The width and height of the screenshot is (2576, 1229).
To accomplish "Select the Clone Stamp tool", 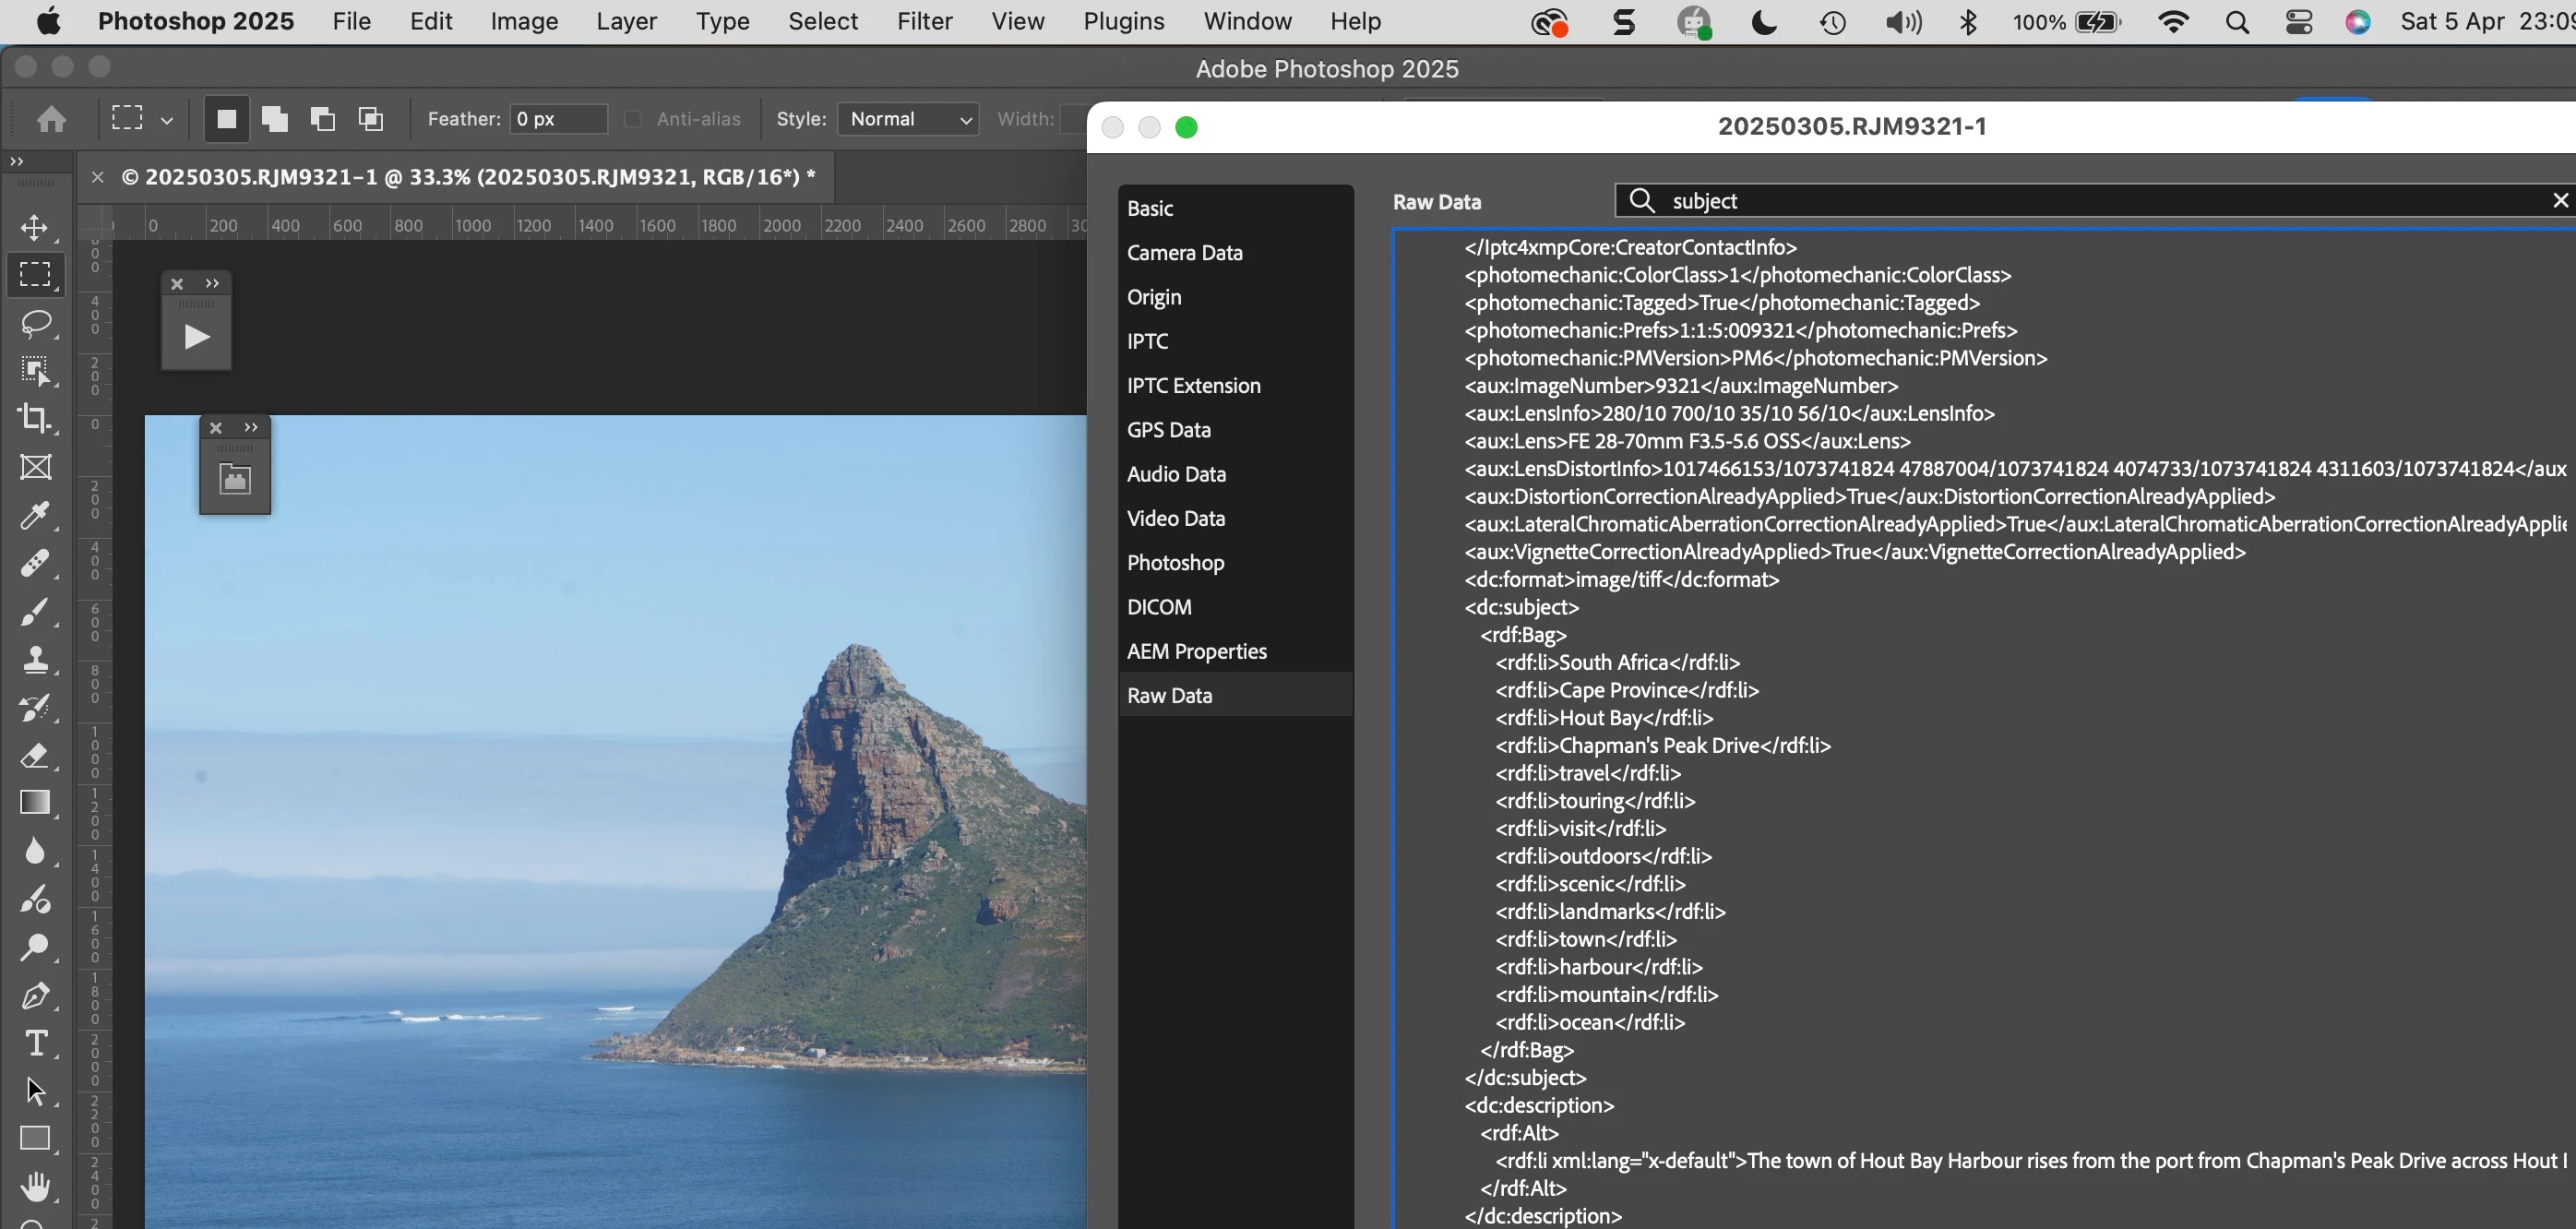I will (x=35, y=659).
